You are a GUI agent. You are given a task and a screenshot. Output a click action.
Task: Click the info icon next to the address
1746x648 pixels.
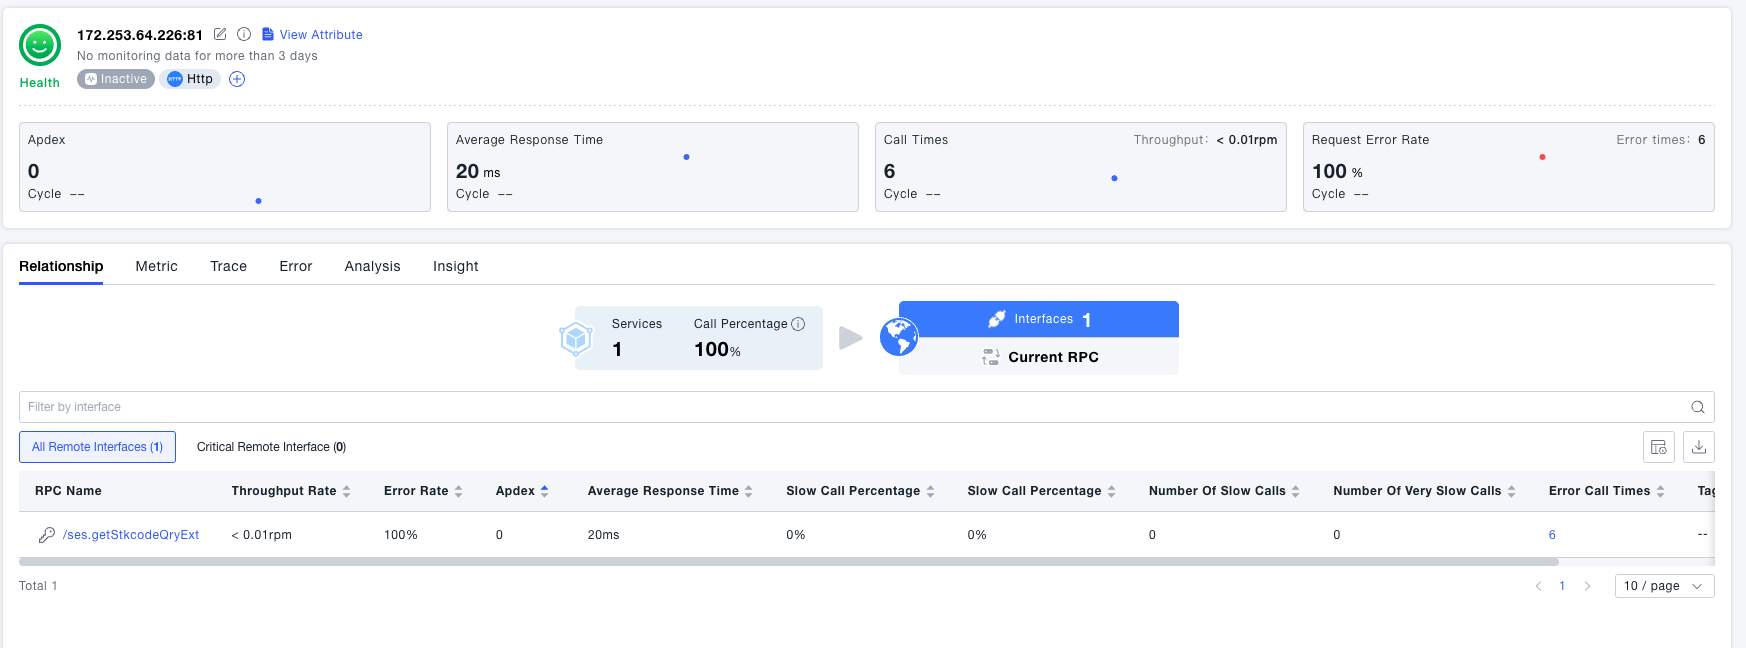click(244, 34)
